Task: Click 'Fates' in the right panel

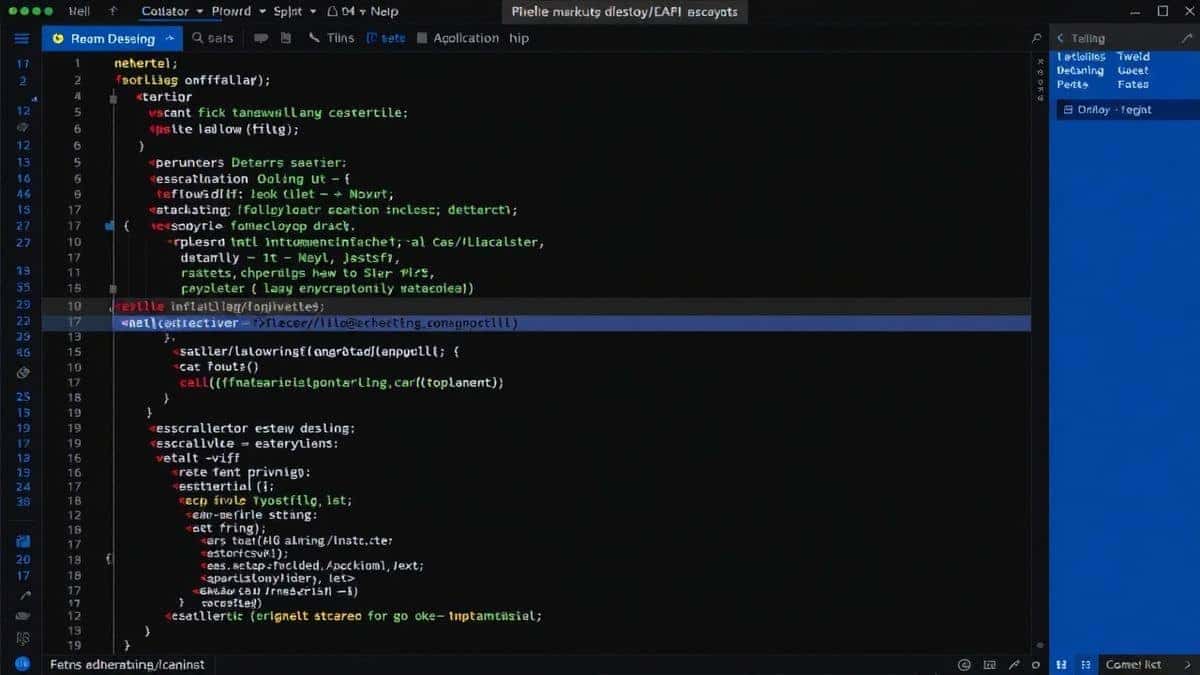Action: point(1132,85)
